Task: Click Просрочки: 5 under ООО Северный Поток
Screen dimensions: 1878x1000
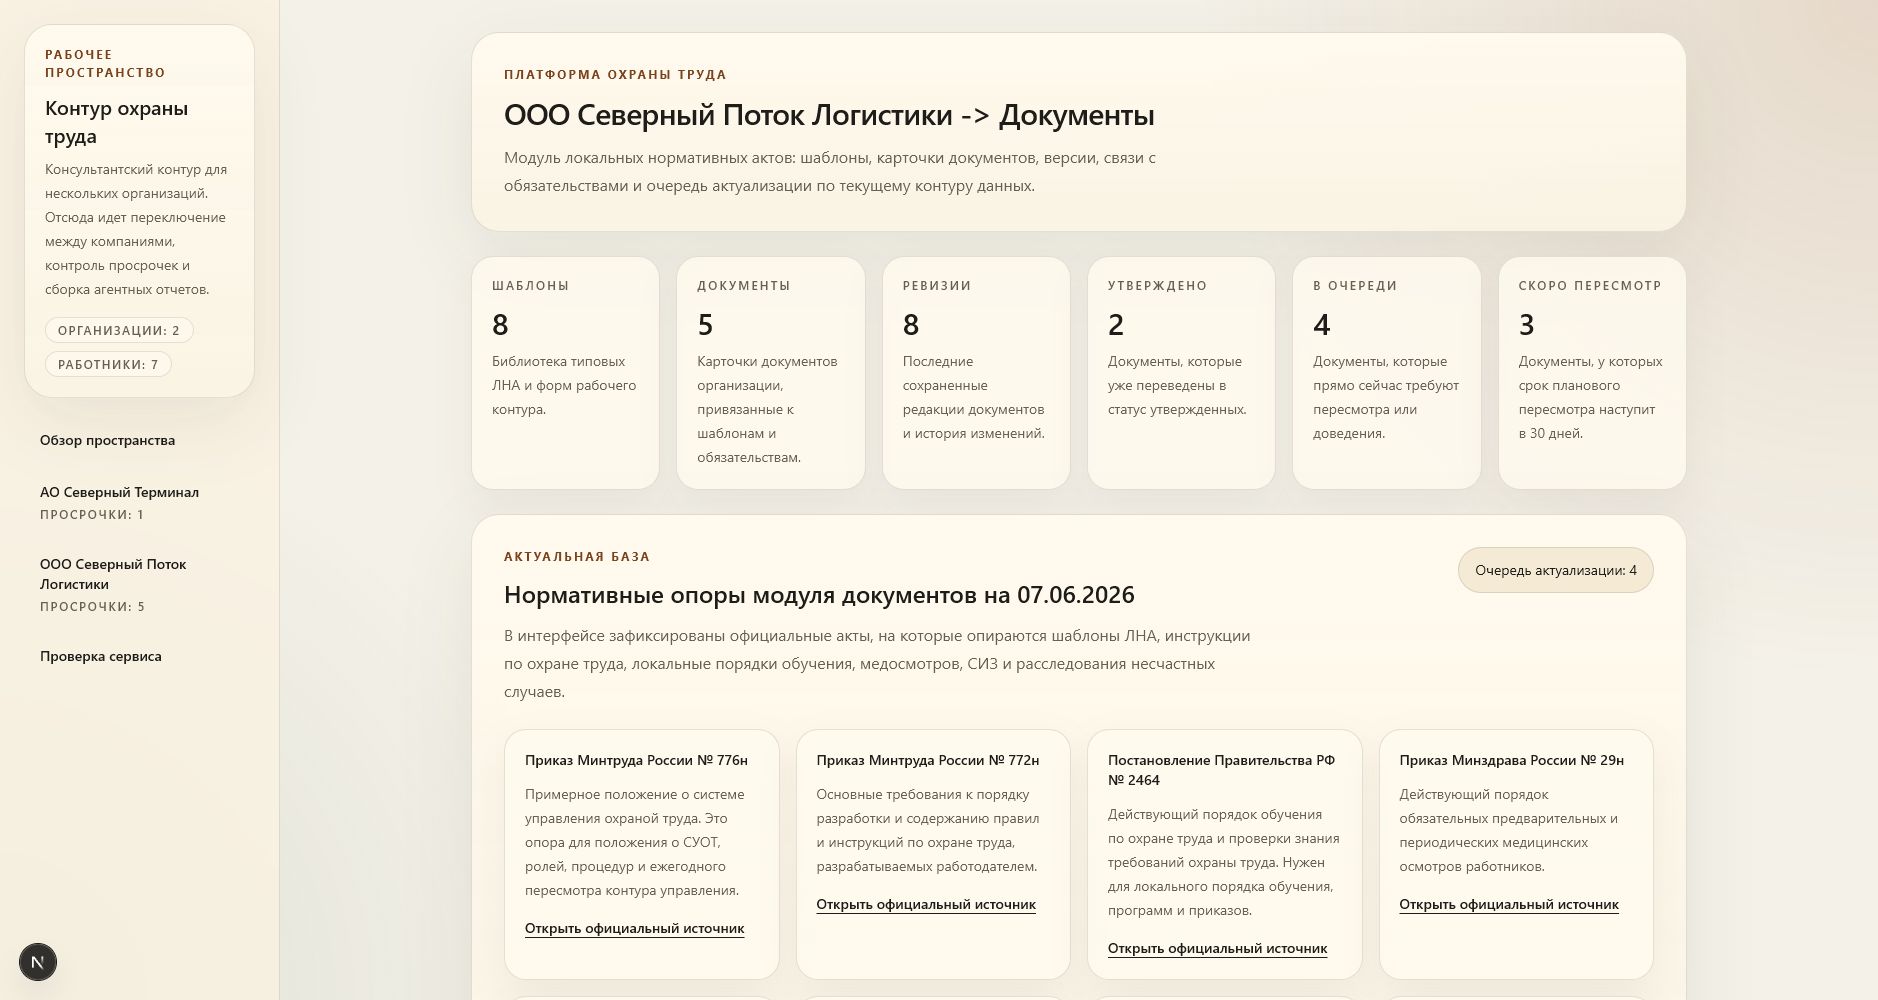Action: pyautogui.click(x=92, y=607)
